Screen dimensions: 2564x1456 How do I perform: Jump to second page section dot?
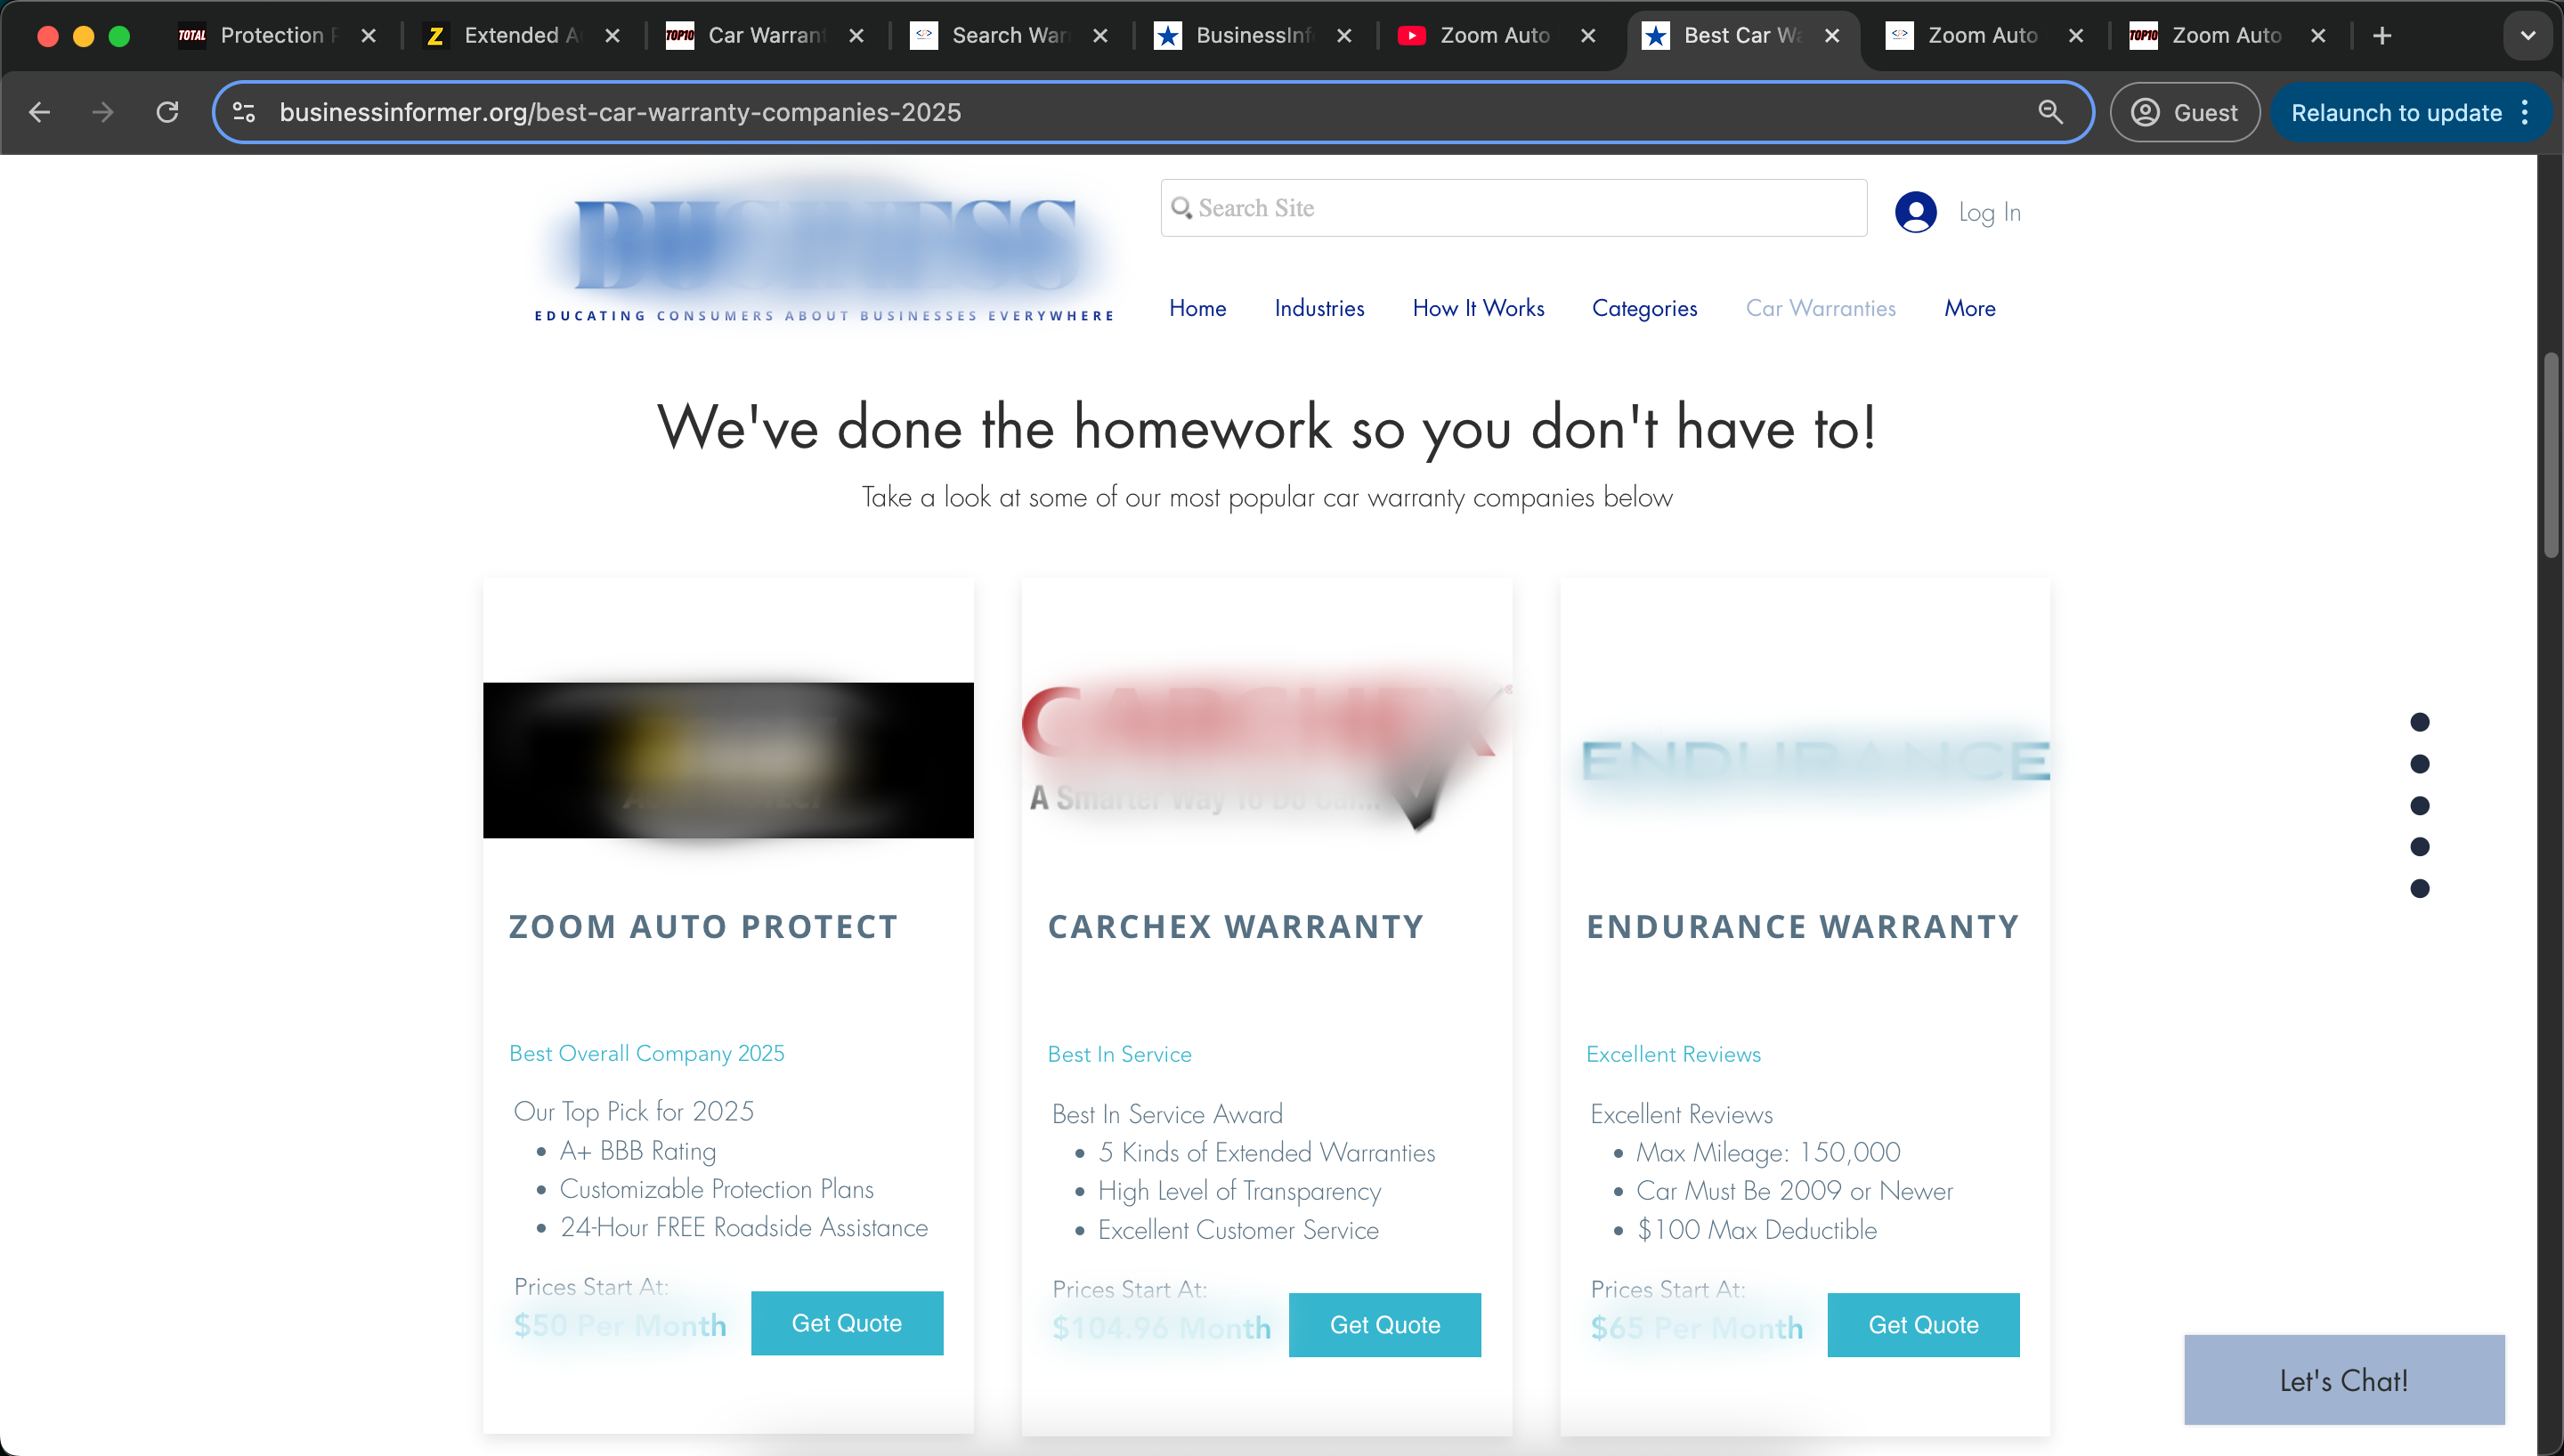point(2420,764)
